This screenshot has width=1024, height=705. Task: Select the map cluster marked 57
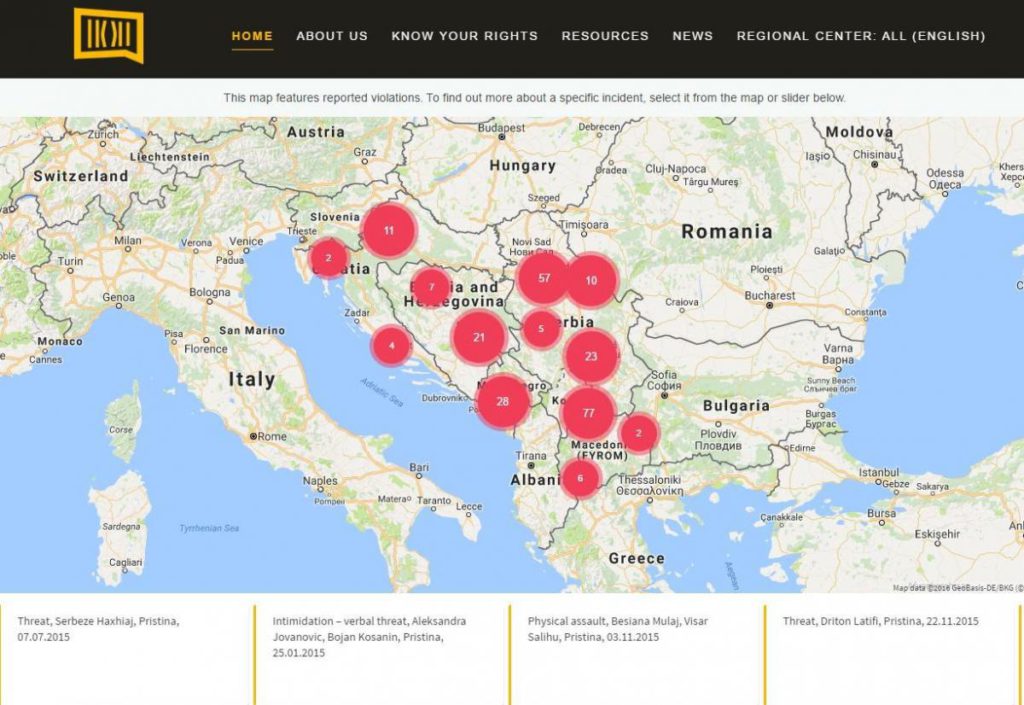coord(543,278)
